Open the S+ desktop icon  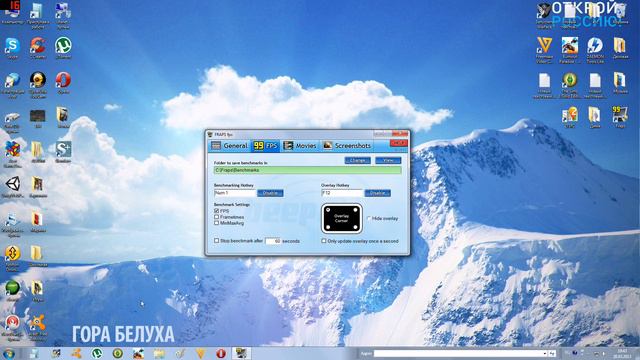(63, 150)
